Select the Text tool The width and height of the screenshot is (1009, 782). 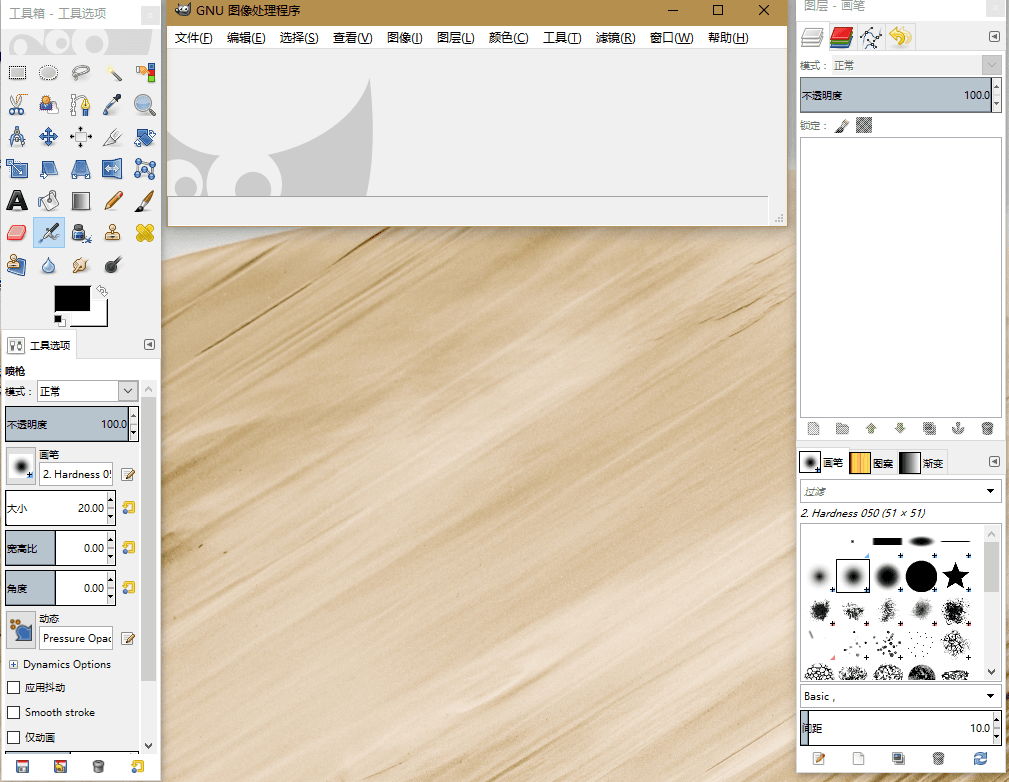point(17,201)
